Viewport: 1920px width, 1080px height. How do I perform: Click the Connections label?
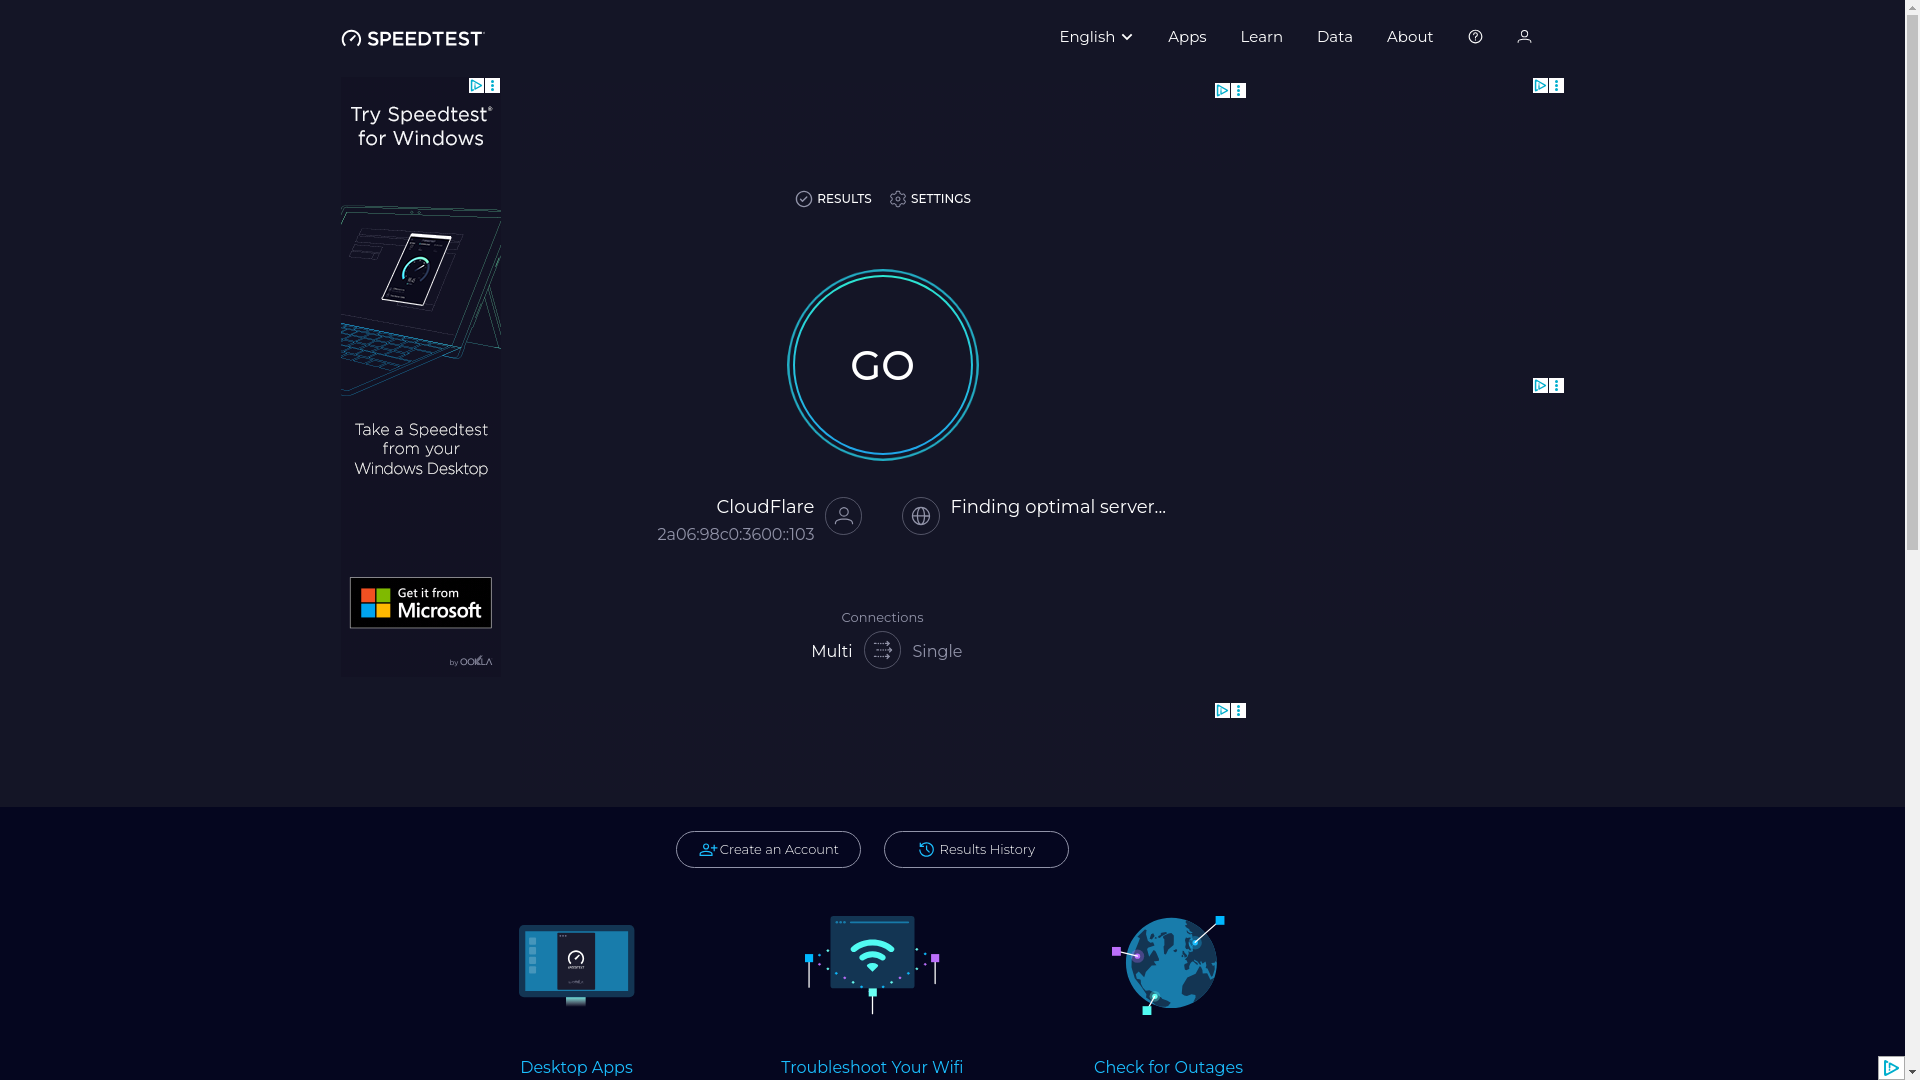(882, 618)
